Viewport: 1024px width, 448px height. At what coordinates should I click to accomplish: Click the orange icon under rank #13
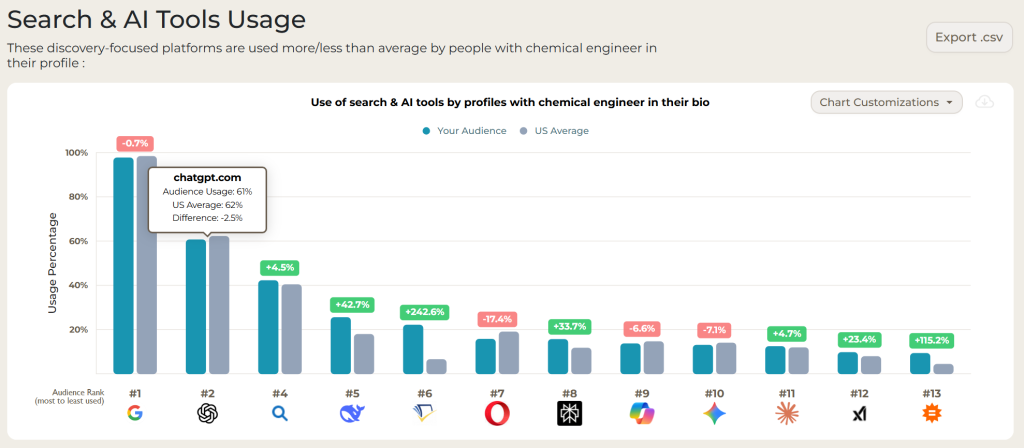(x=932, y=413)
